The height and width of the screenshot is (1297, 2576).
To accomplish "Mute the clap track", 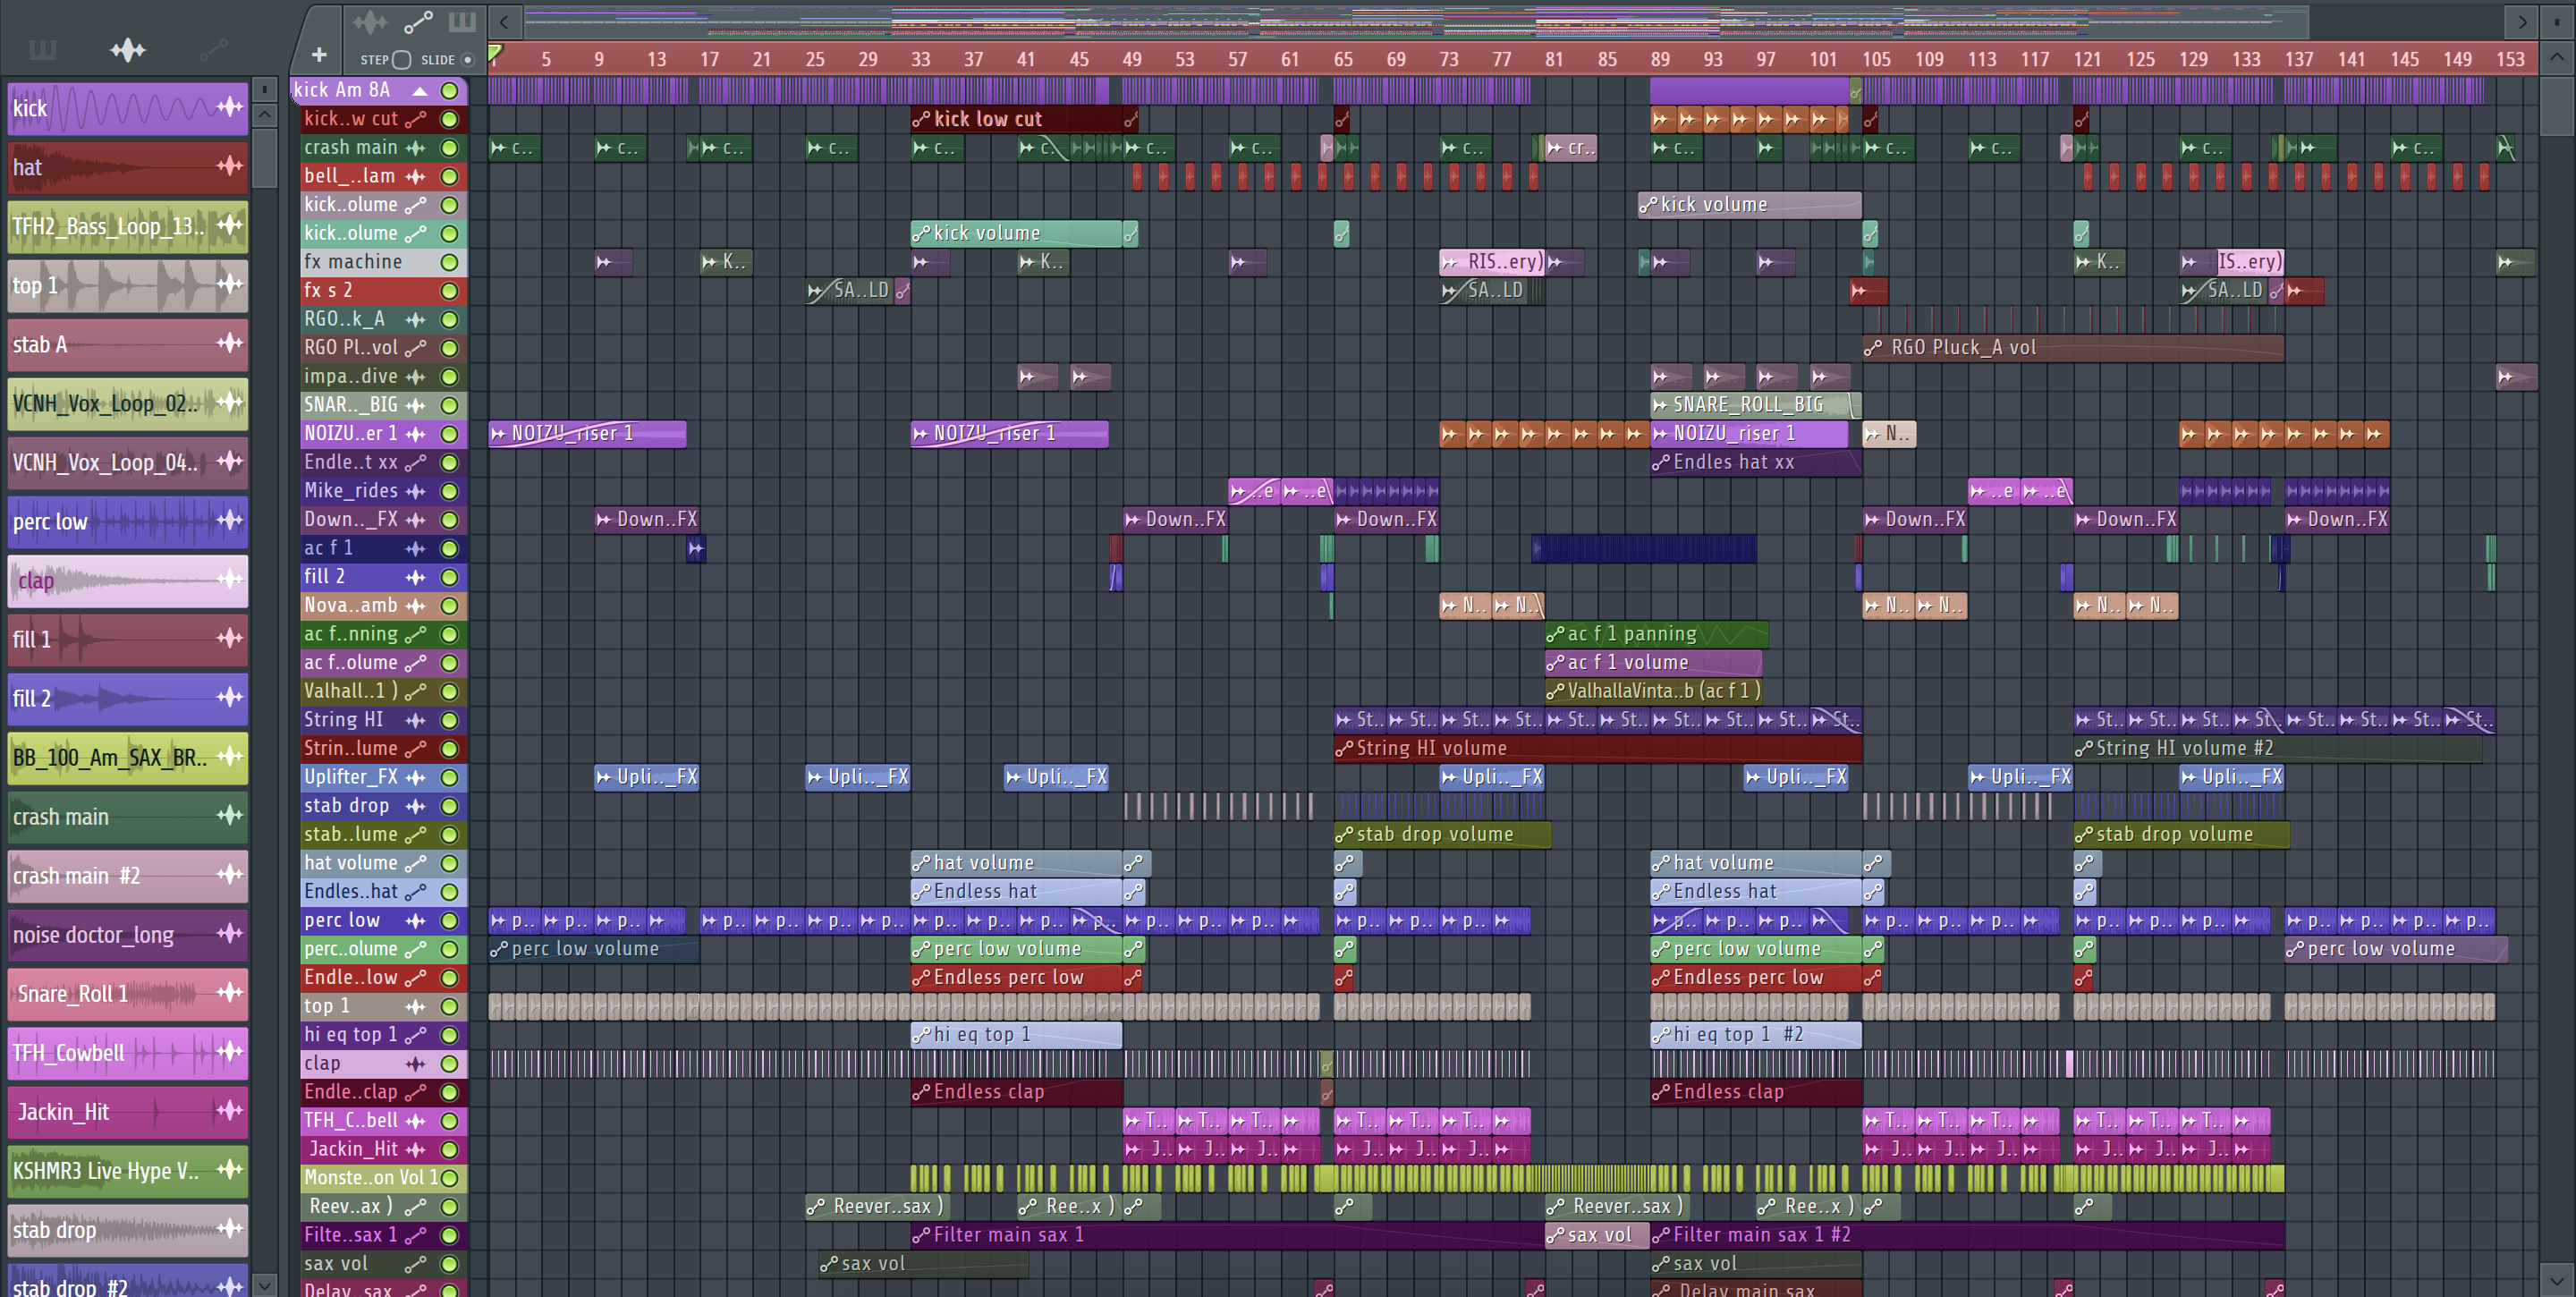I will point(450,1064).
